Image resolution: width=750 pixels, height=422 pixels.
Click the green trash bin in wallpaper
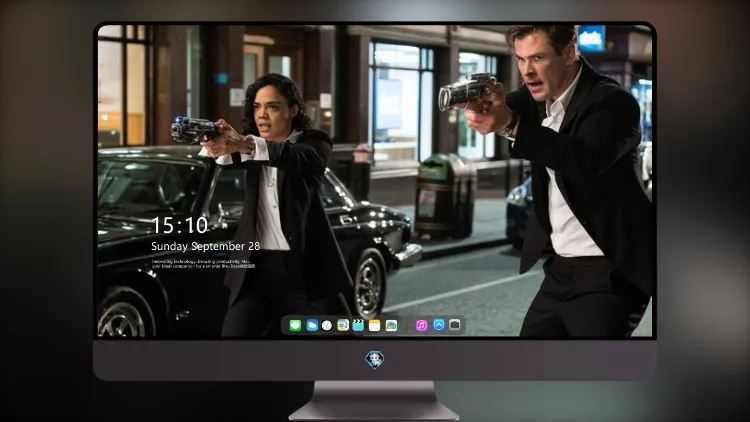445,196
